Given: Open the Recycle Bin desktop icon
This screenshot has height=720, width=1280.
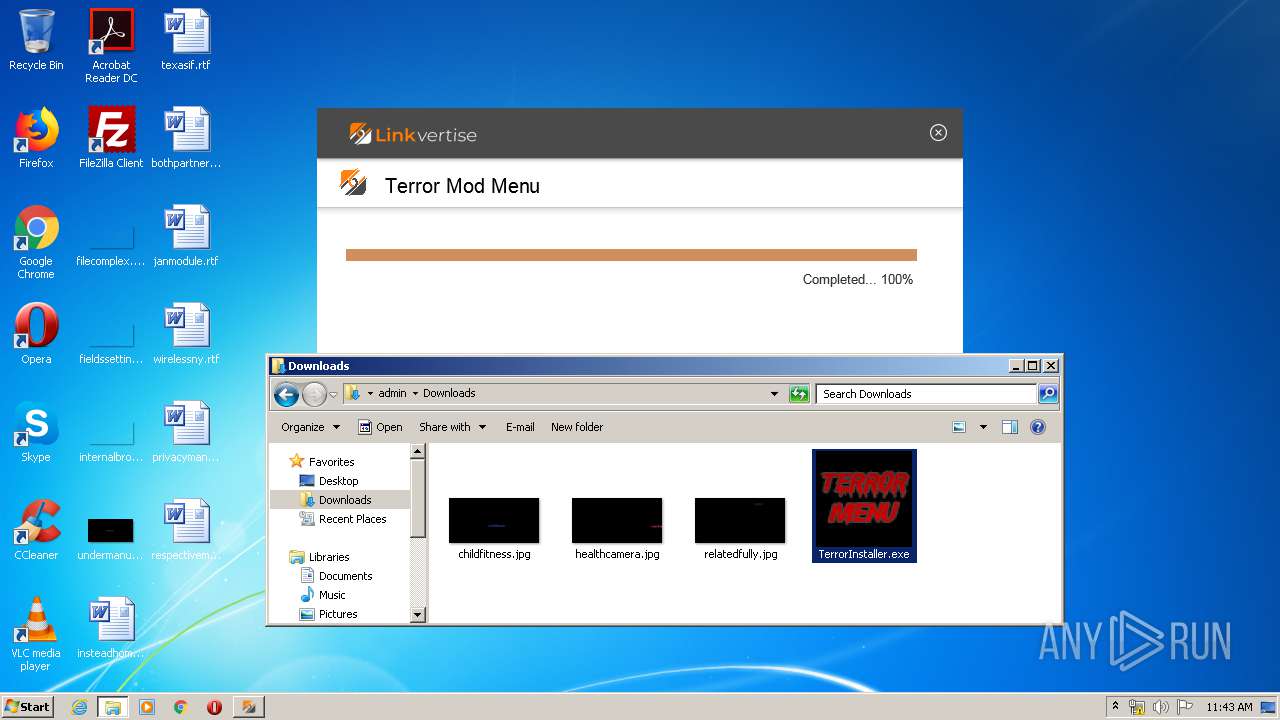Looking at the screenshot, I should (36, 40).
